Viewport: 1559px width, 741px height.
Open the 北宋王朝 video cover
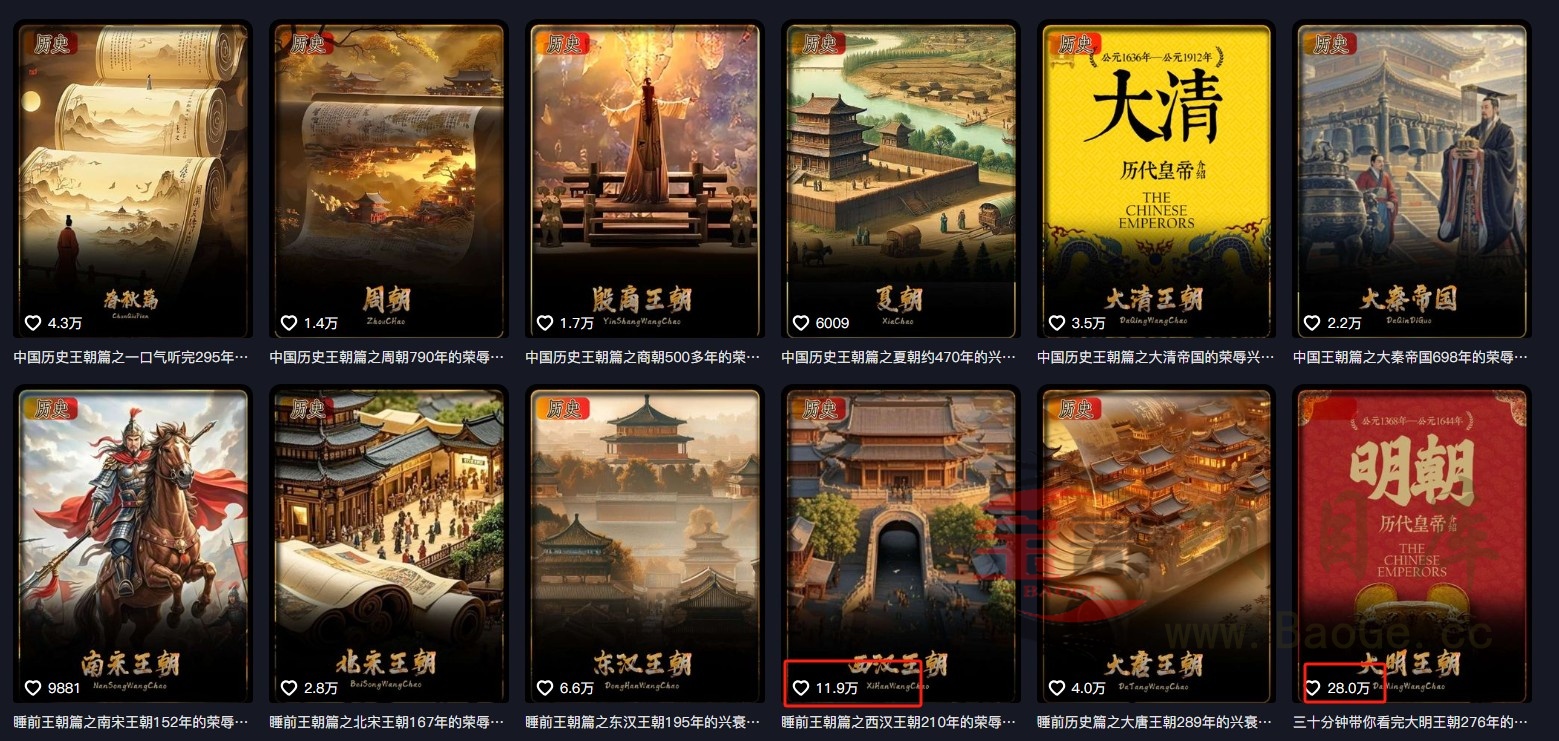[x=388, y=545]
